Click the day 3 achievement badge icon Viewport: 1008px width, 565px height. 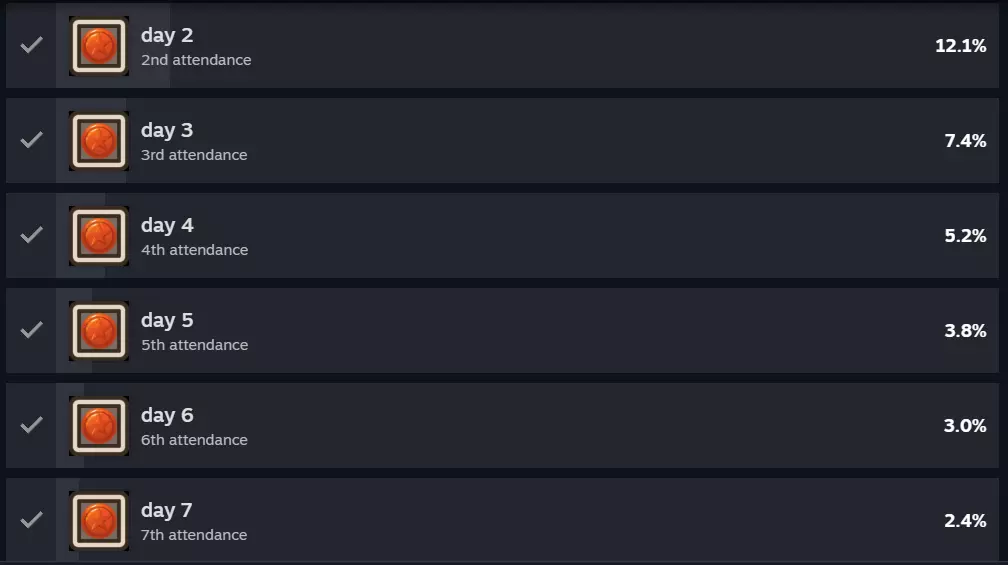[99, 141]
